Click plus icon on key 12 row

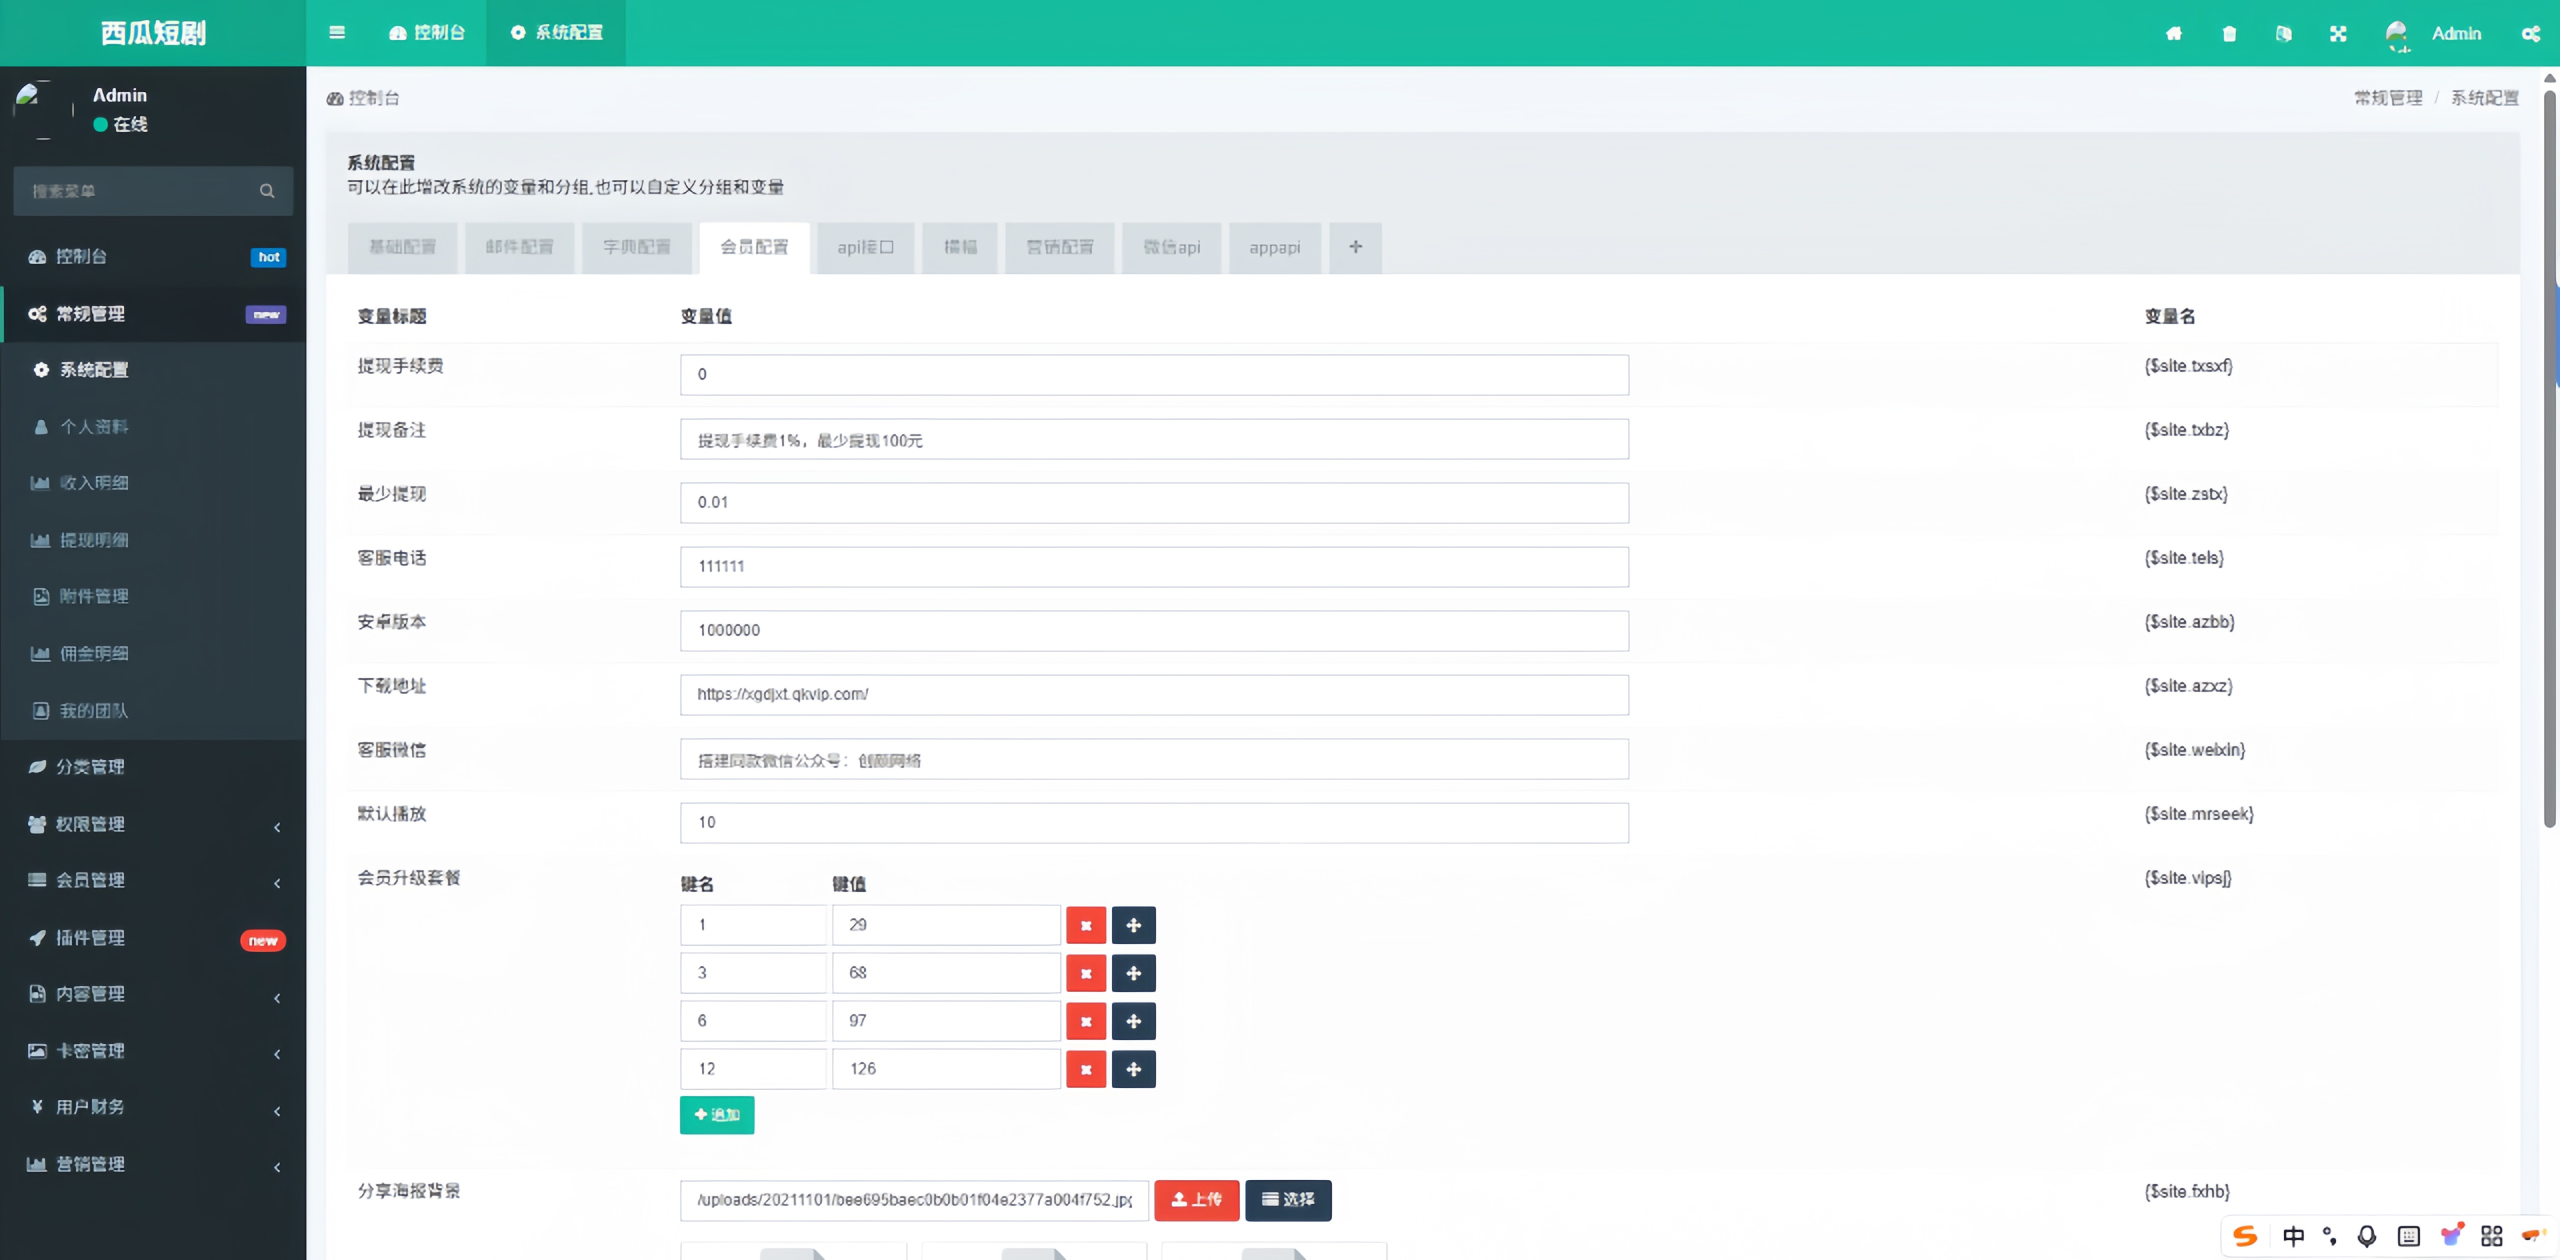[1133, 1069]
